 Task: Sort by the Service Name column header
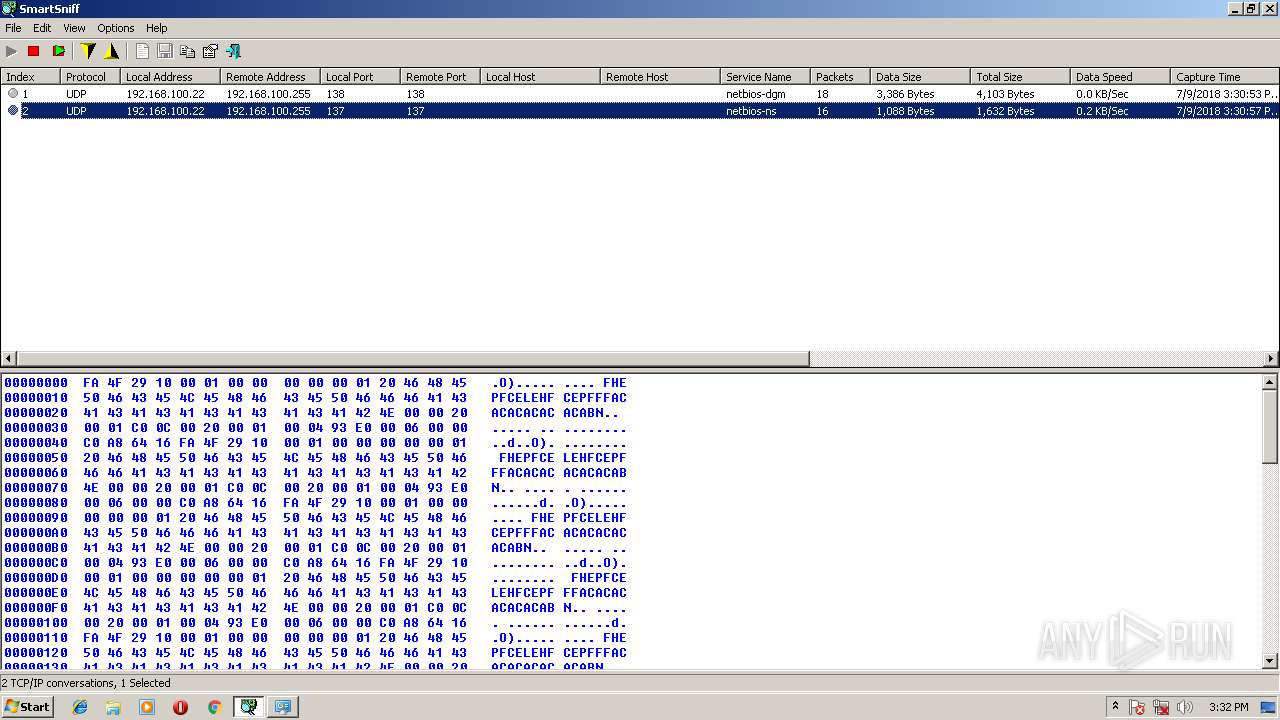[765, 77]
